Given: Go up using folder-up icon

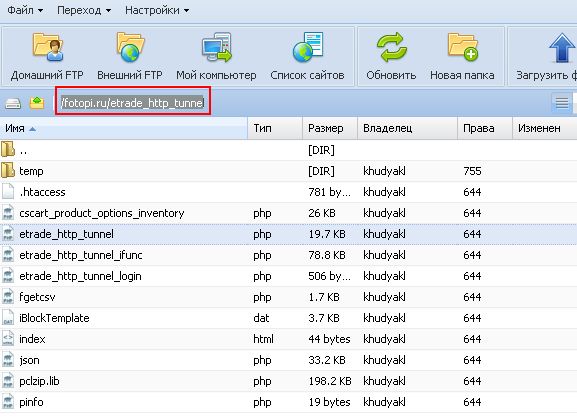Looking at the screenshot, I should 37,103.
